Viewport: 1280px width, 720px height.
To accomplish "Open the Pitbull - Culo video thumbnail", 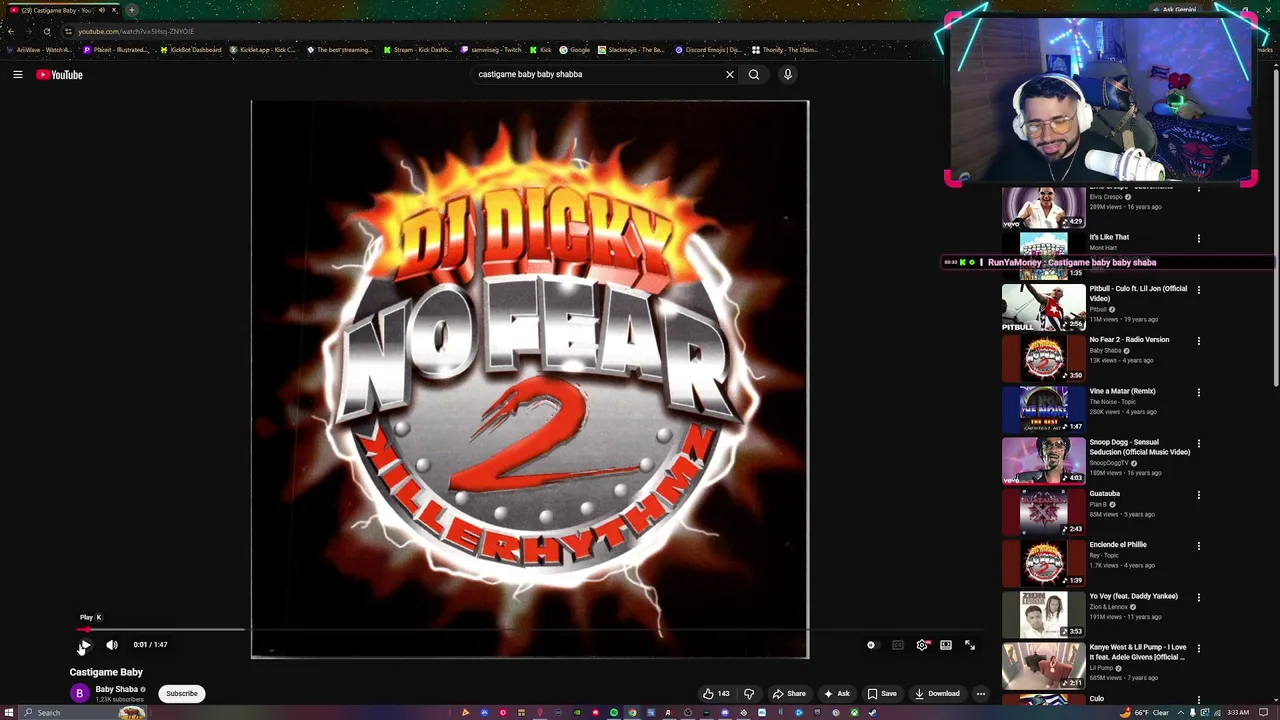I will [x=1043, y=307].
